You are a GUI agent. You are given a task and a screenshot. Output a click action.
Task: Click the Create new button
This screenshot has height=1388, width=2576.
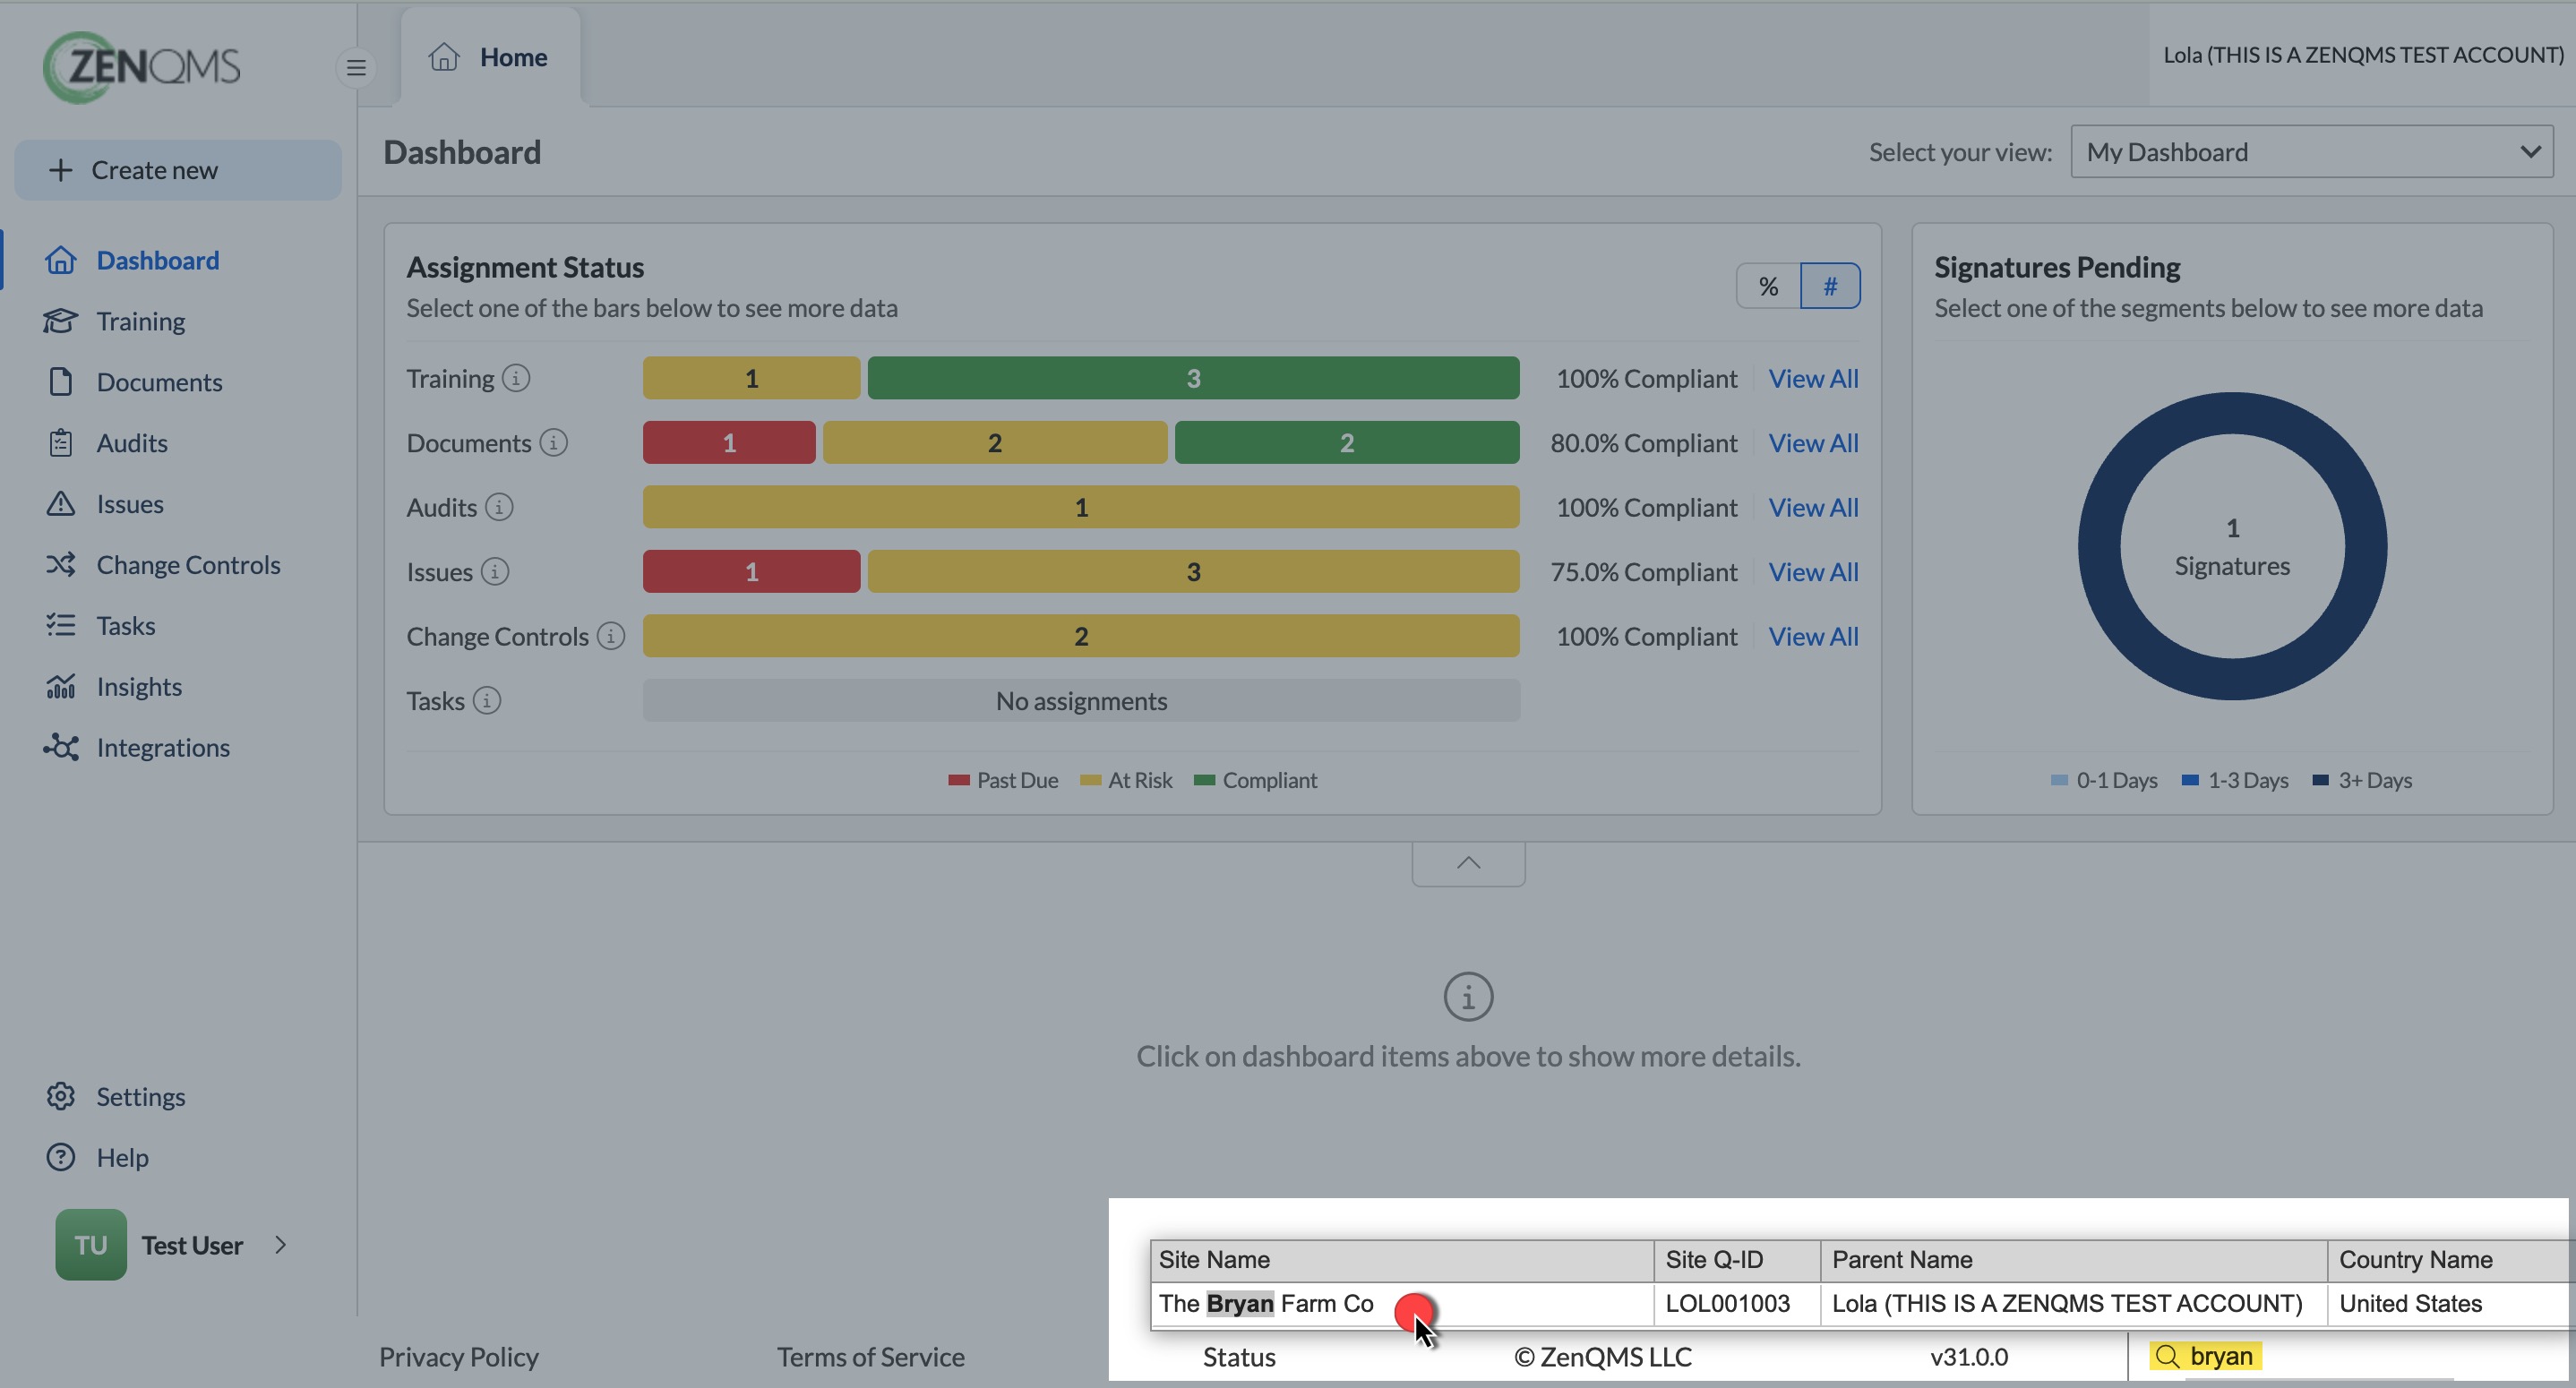[x=178, y=170]
